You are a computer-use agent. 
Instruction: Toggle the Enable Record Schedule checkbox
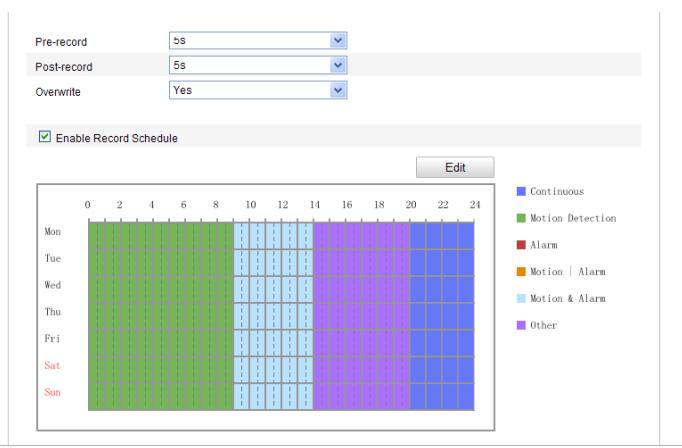(x=42, y=137)
